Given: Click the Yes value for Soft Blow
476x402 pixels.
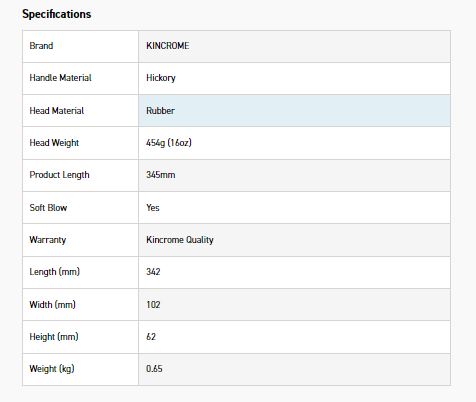Looking at the screenshot, I should point(153,207).
